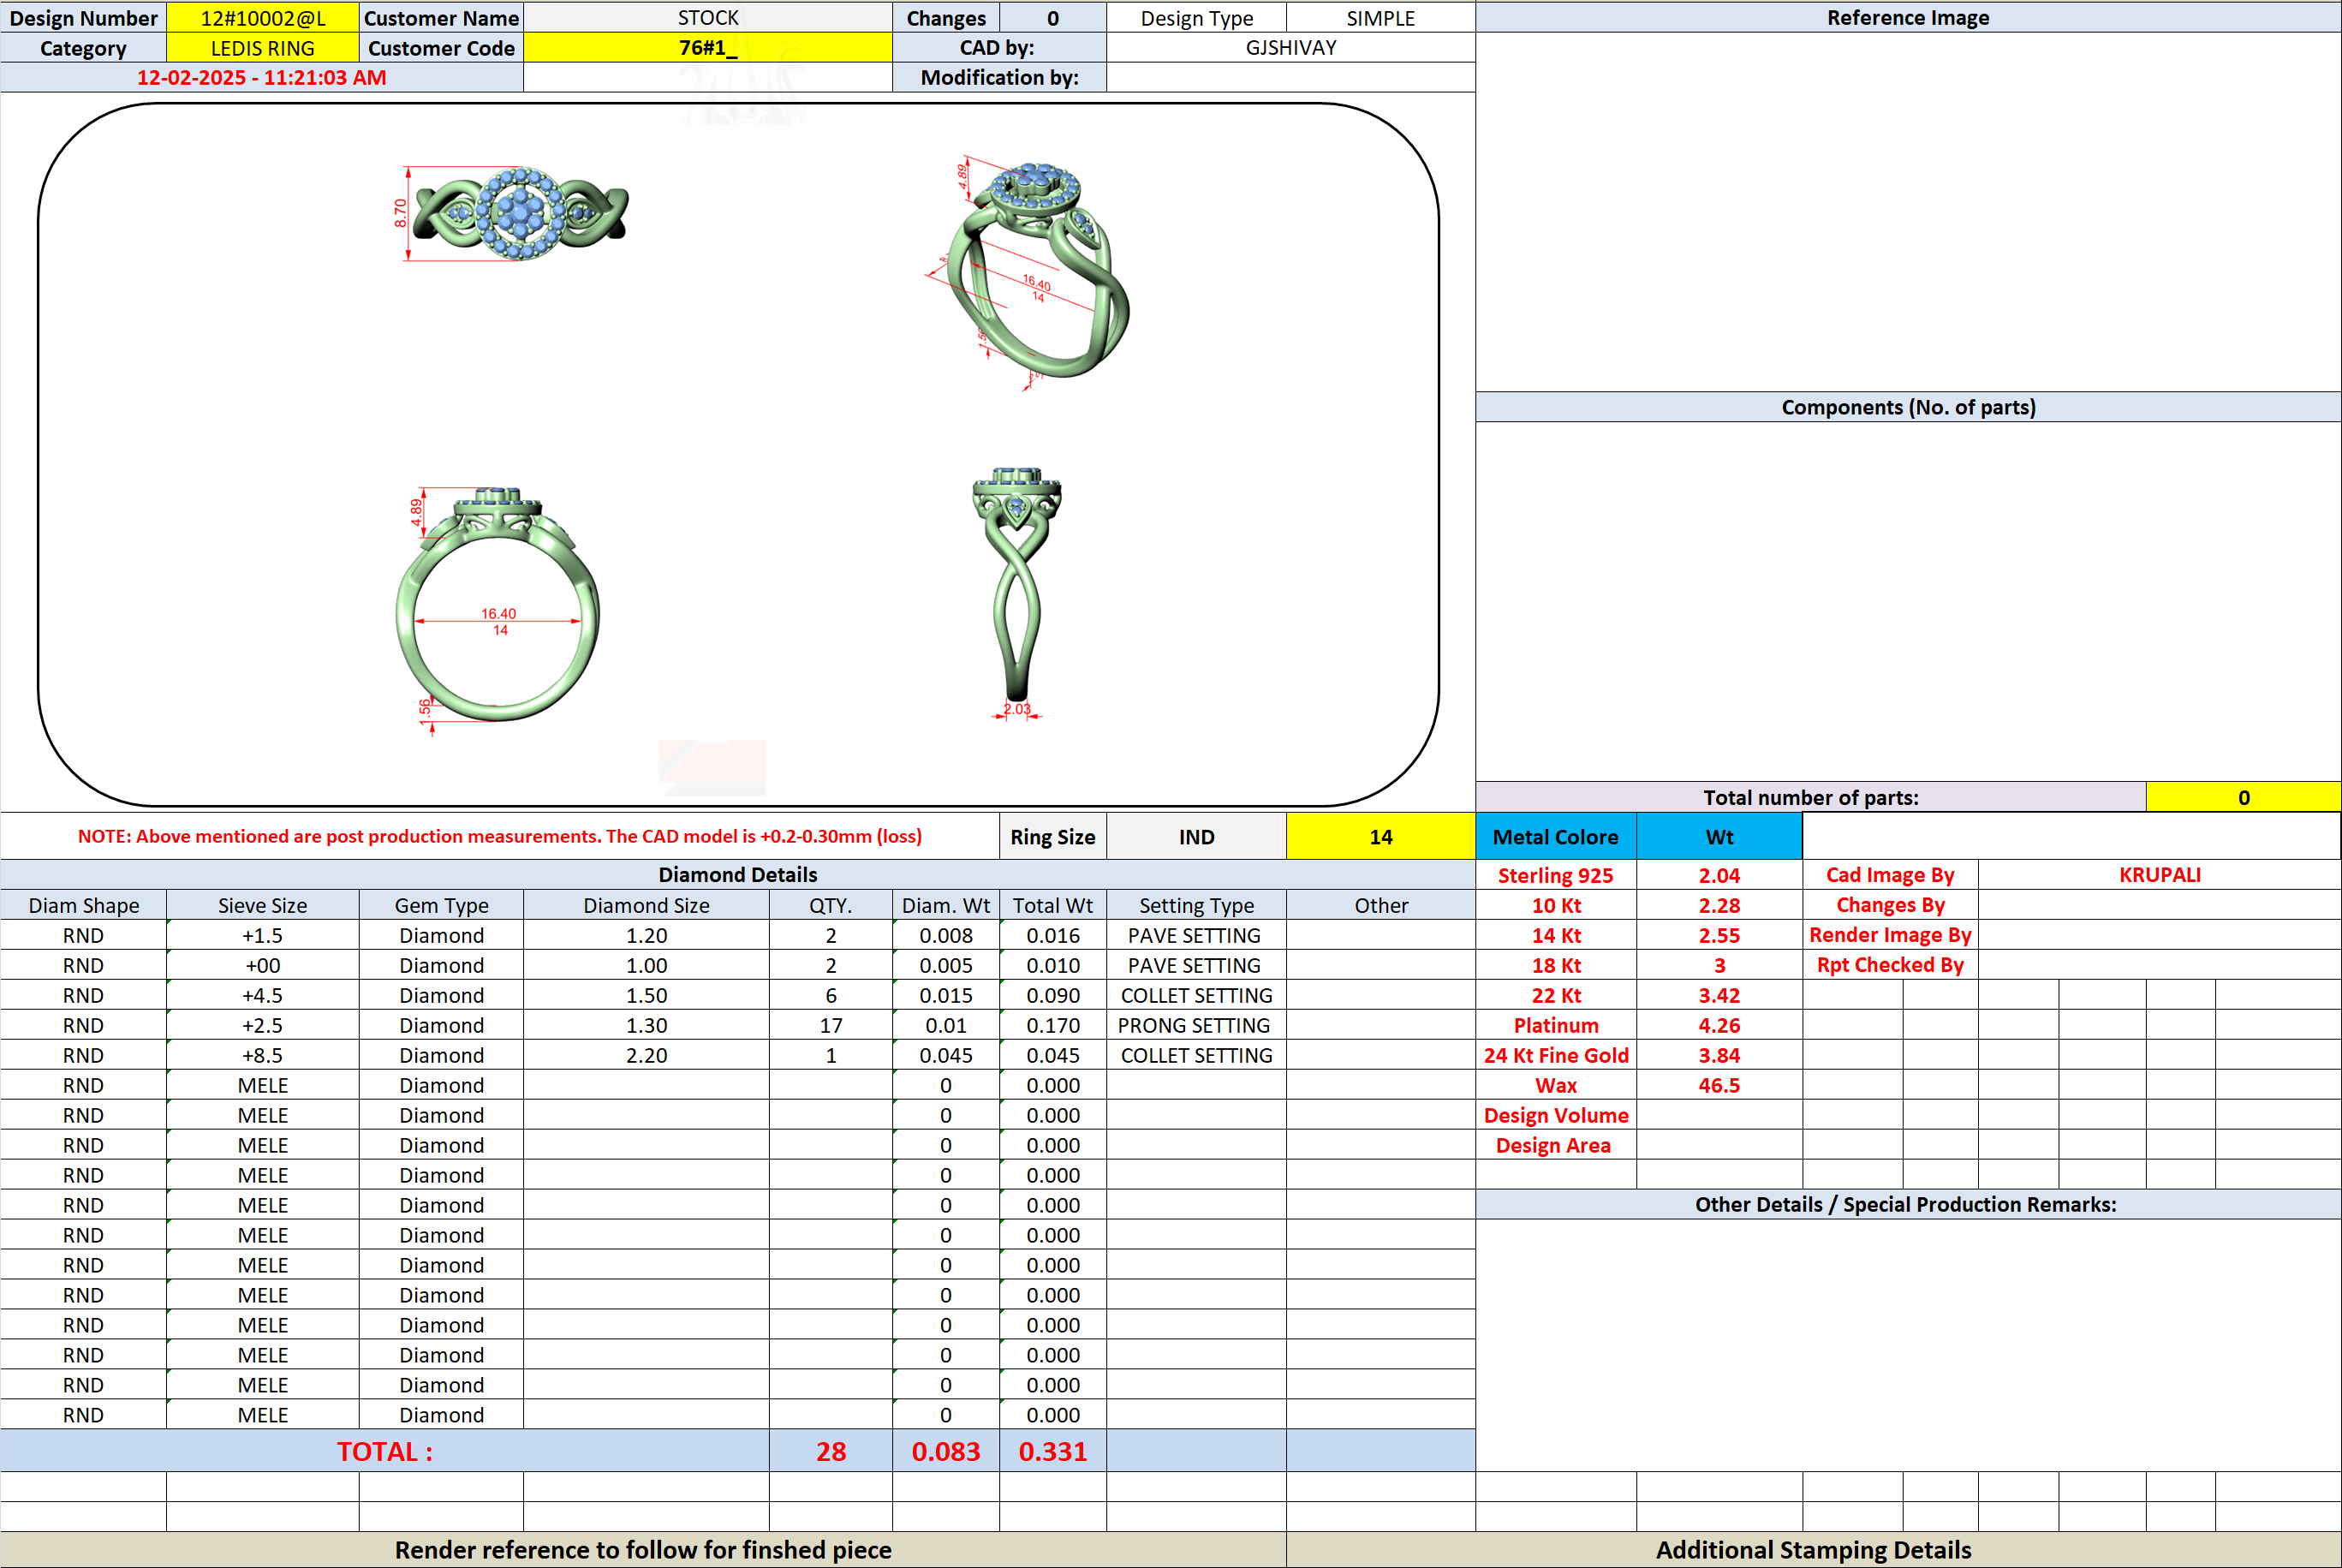Click the design type value SIMPLE

coord(1380,18)
